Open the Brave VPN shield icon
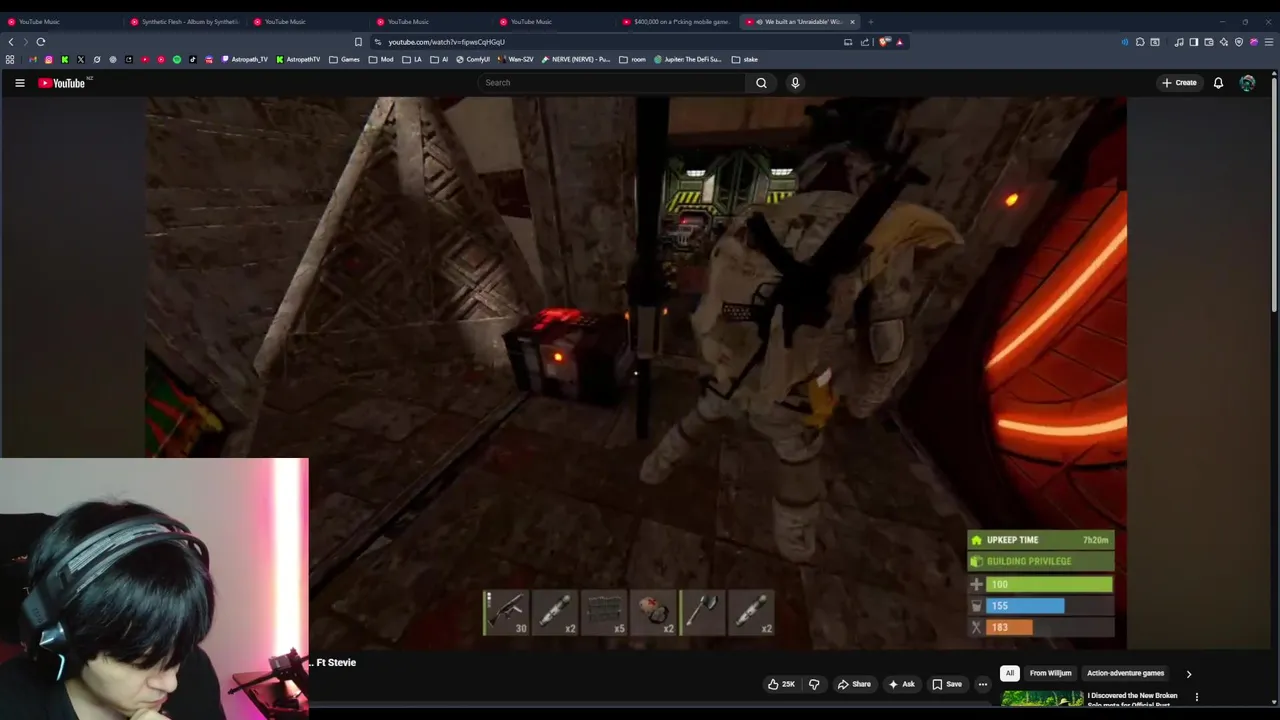 pos(1239,42)
